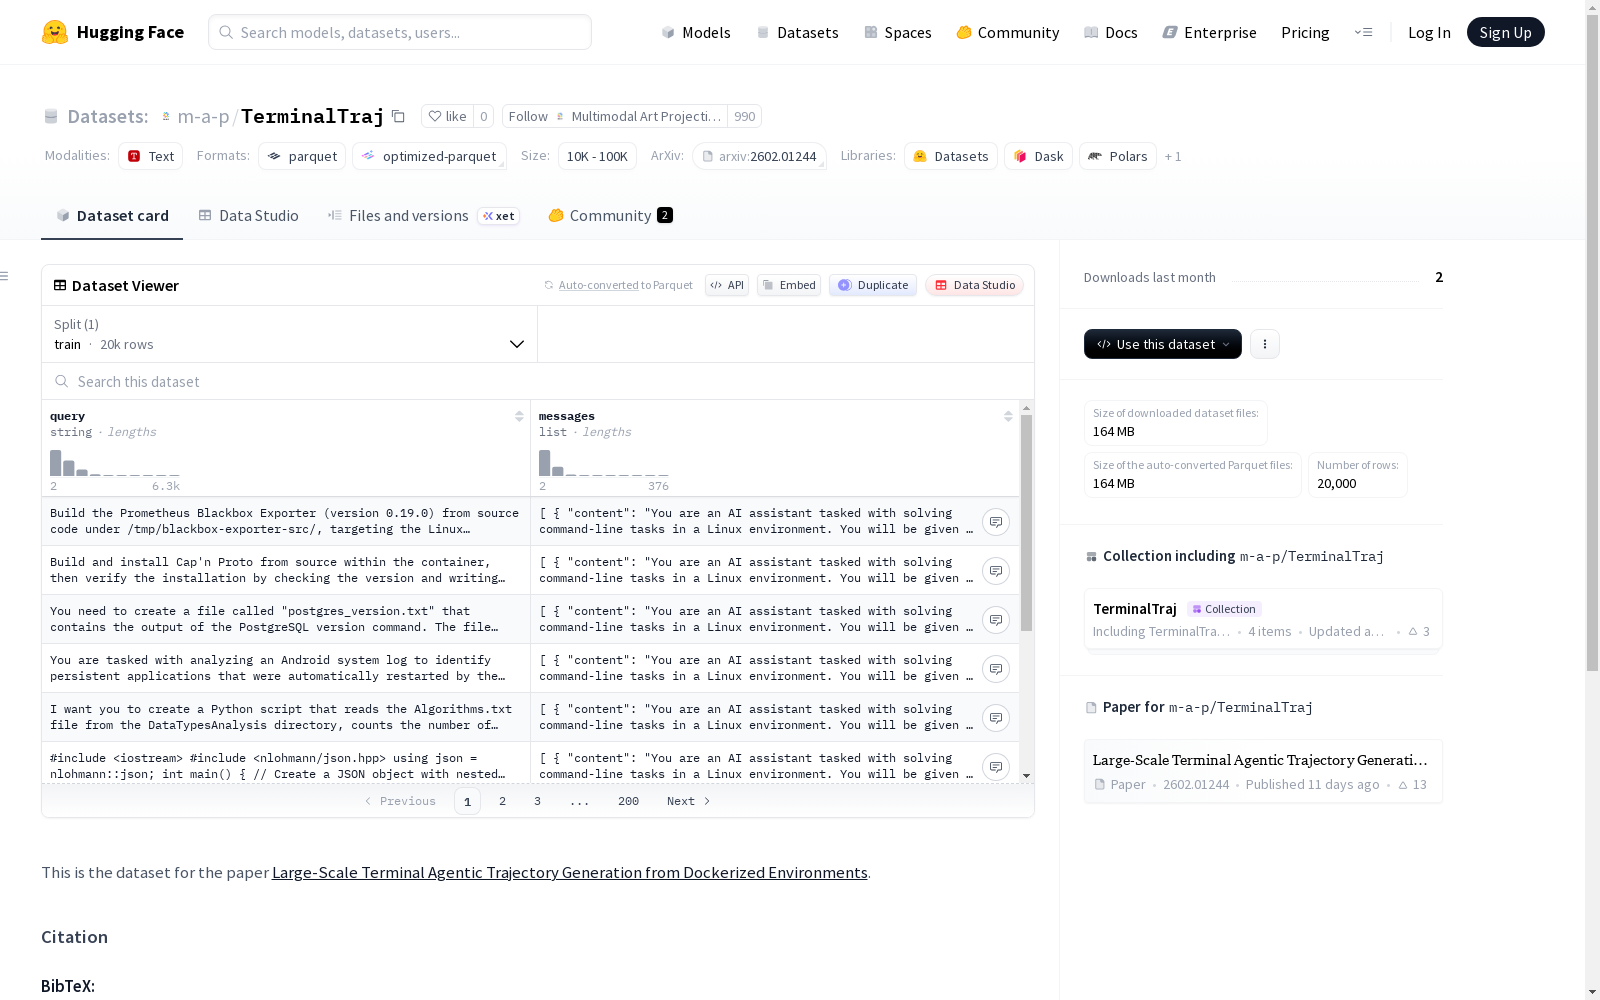Viewport: 1600px width, 1000px height.
Task: Click the m-a-p organization name link
Action: [x=203, y=117]
